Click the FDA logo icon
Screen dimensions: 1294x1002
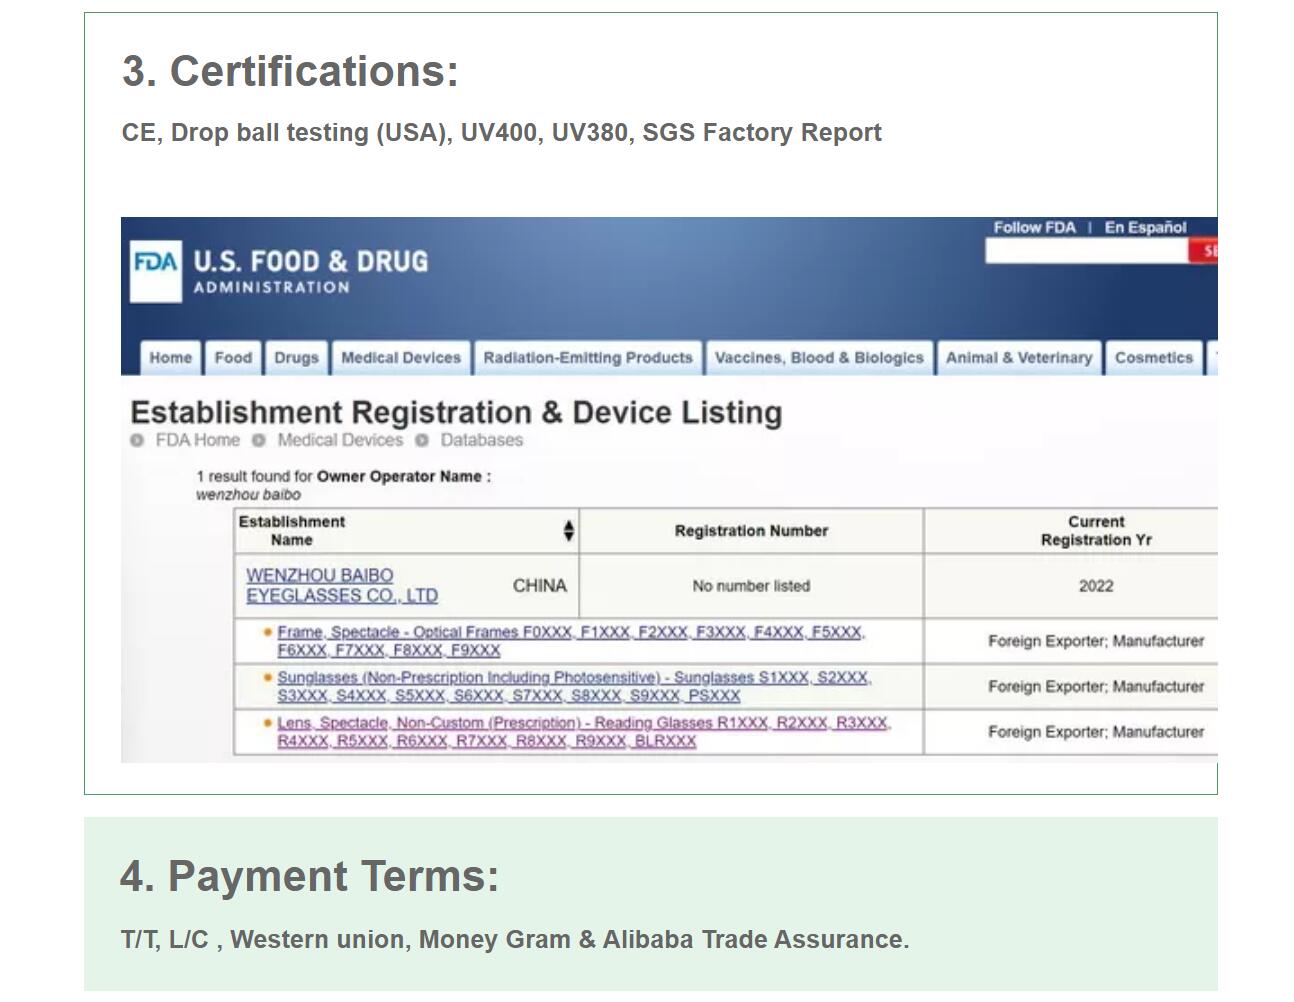click(x=156, y=271)
